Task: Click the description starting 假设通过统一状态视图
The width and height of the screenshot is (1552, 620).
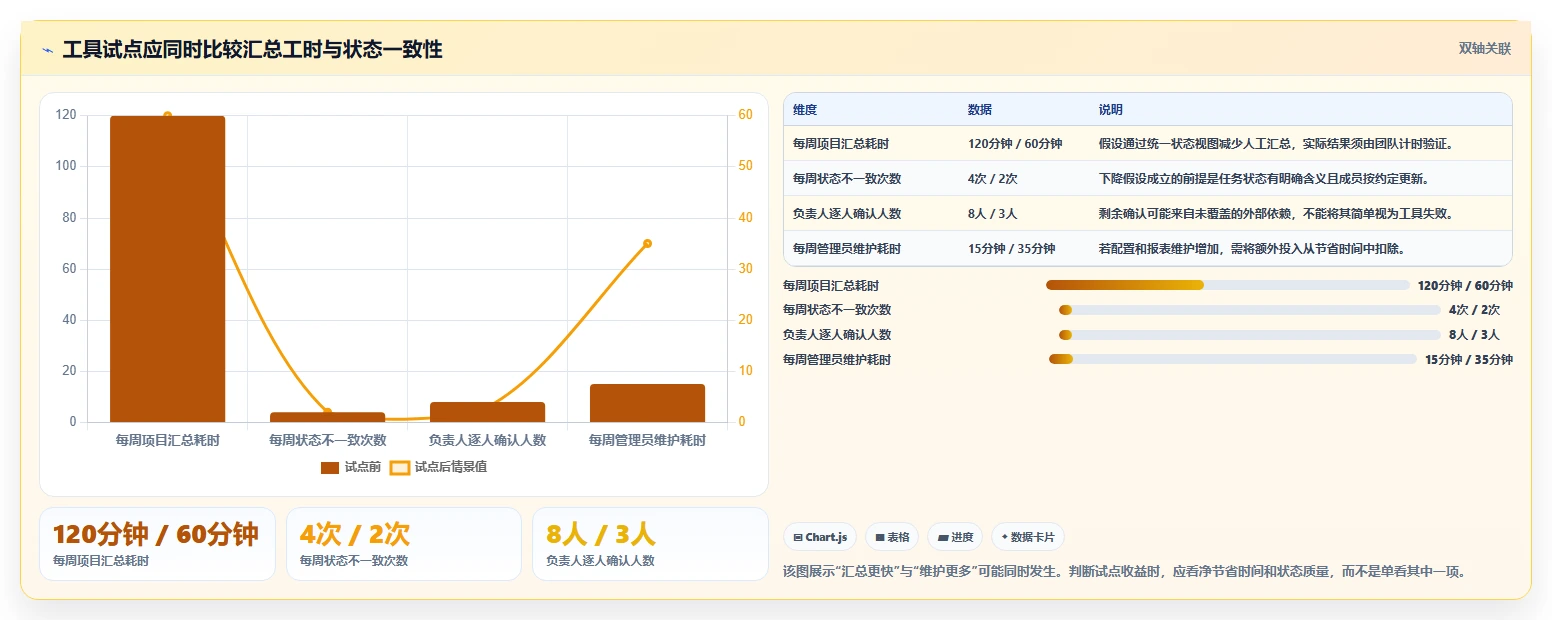Action: (x=1276, y=144)
